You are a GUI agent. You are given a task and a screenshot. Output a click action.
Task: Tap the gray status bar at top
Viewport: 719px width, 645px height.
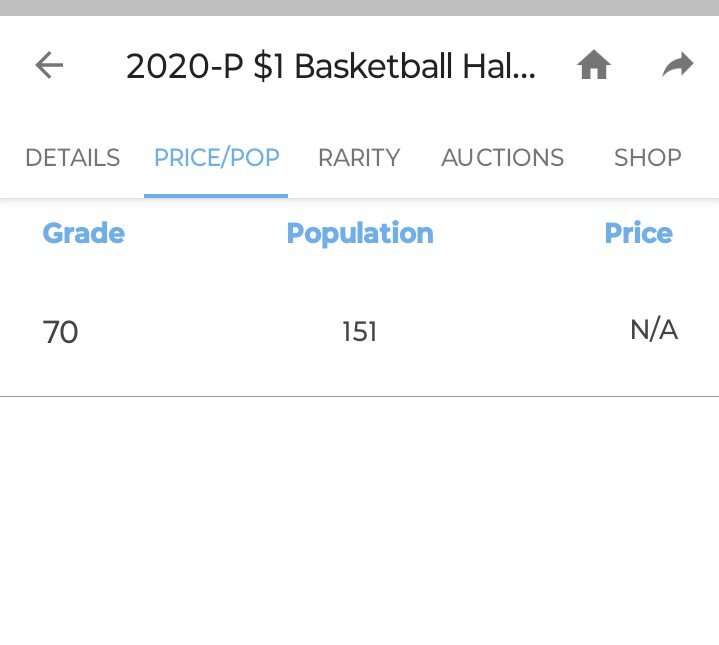[360, 7]
